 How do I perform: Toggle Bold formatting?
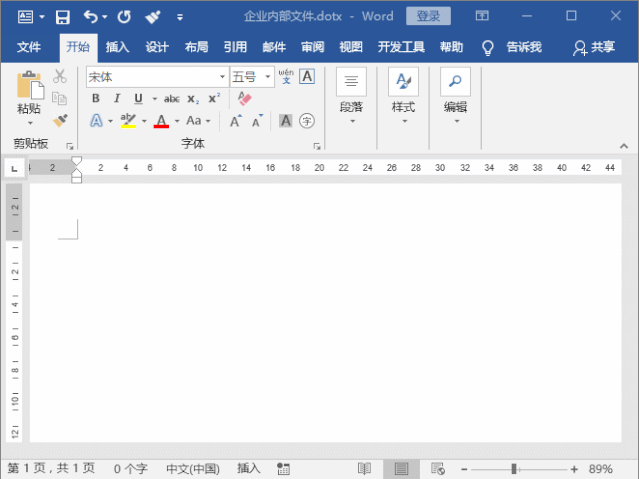tap(96, 98)
